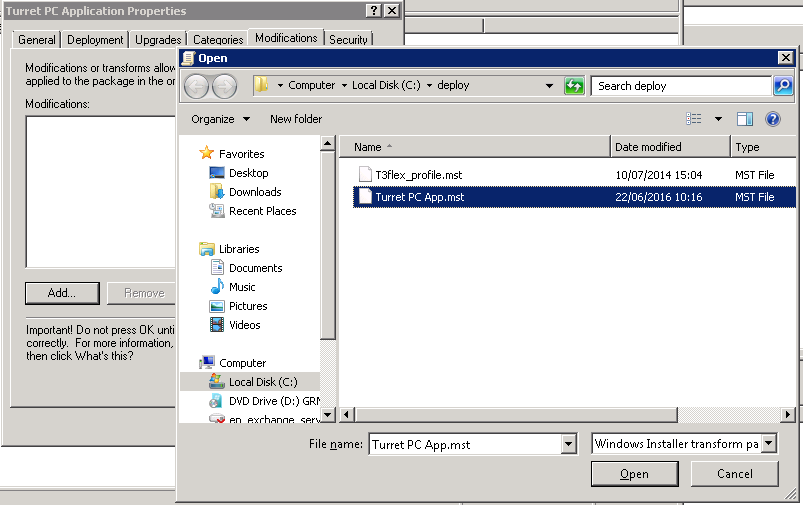Expand the arrow before Local Disk (C:) breadcrumb
This screenshot has height=505, width=803.
[344, 86]
